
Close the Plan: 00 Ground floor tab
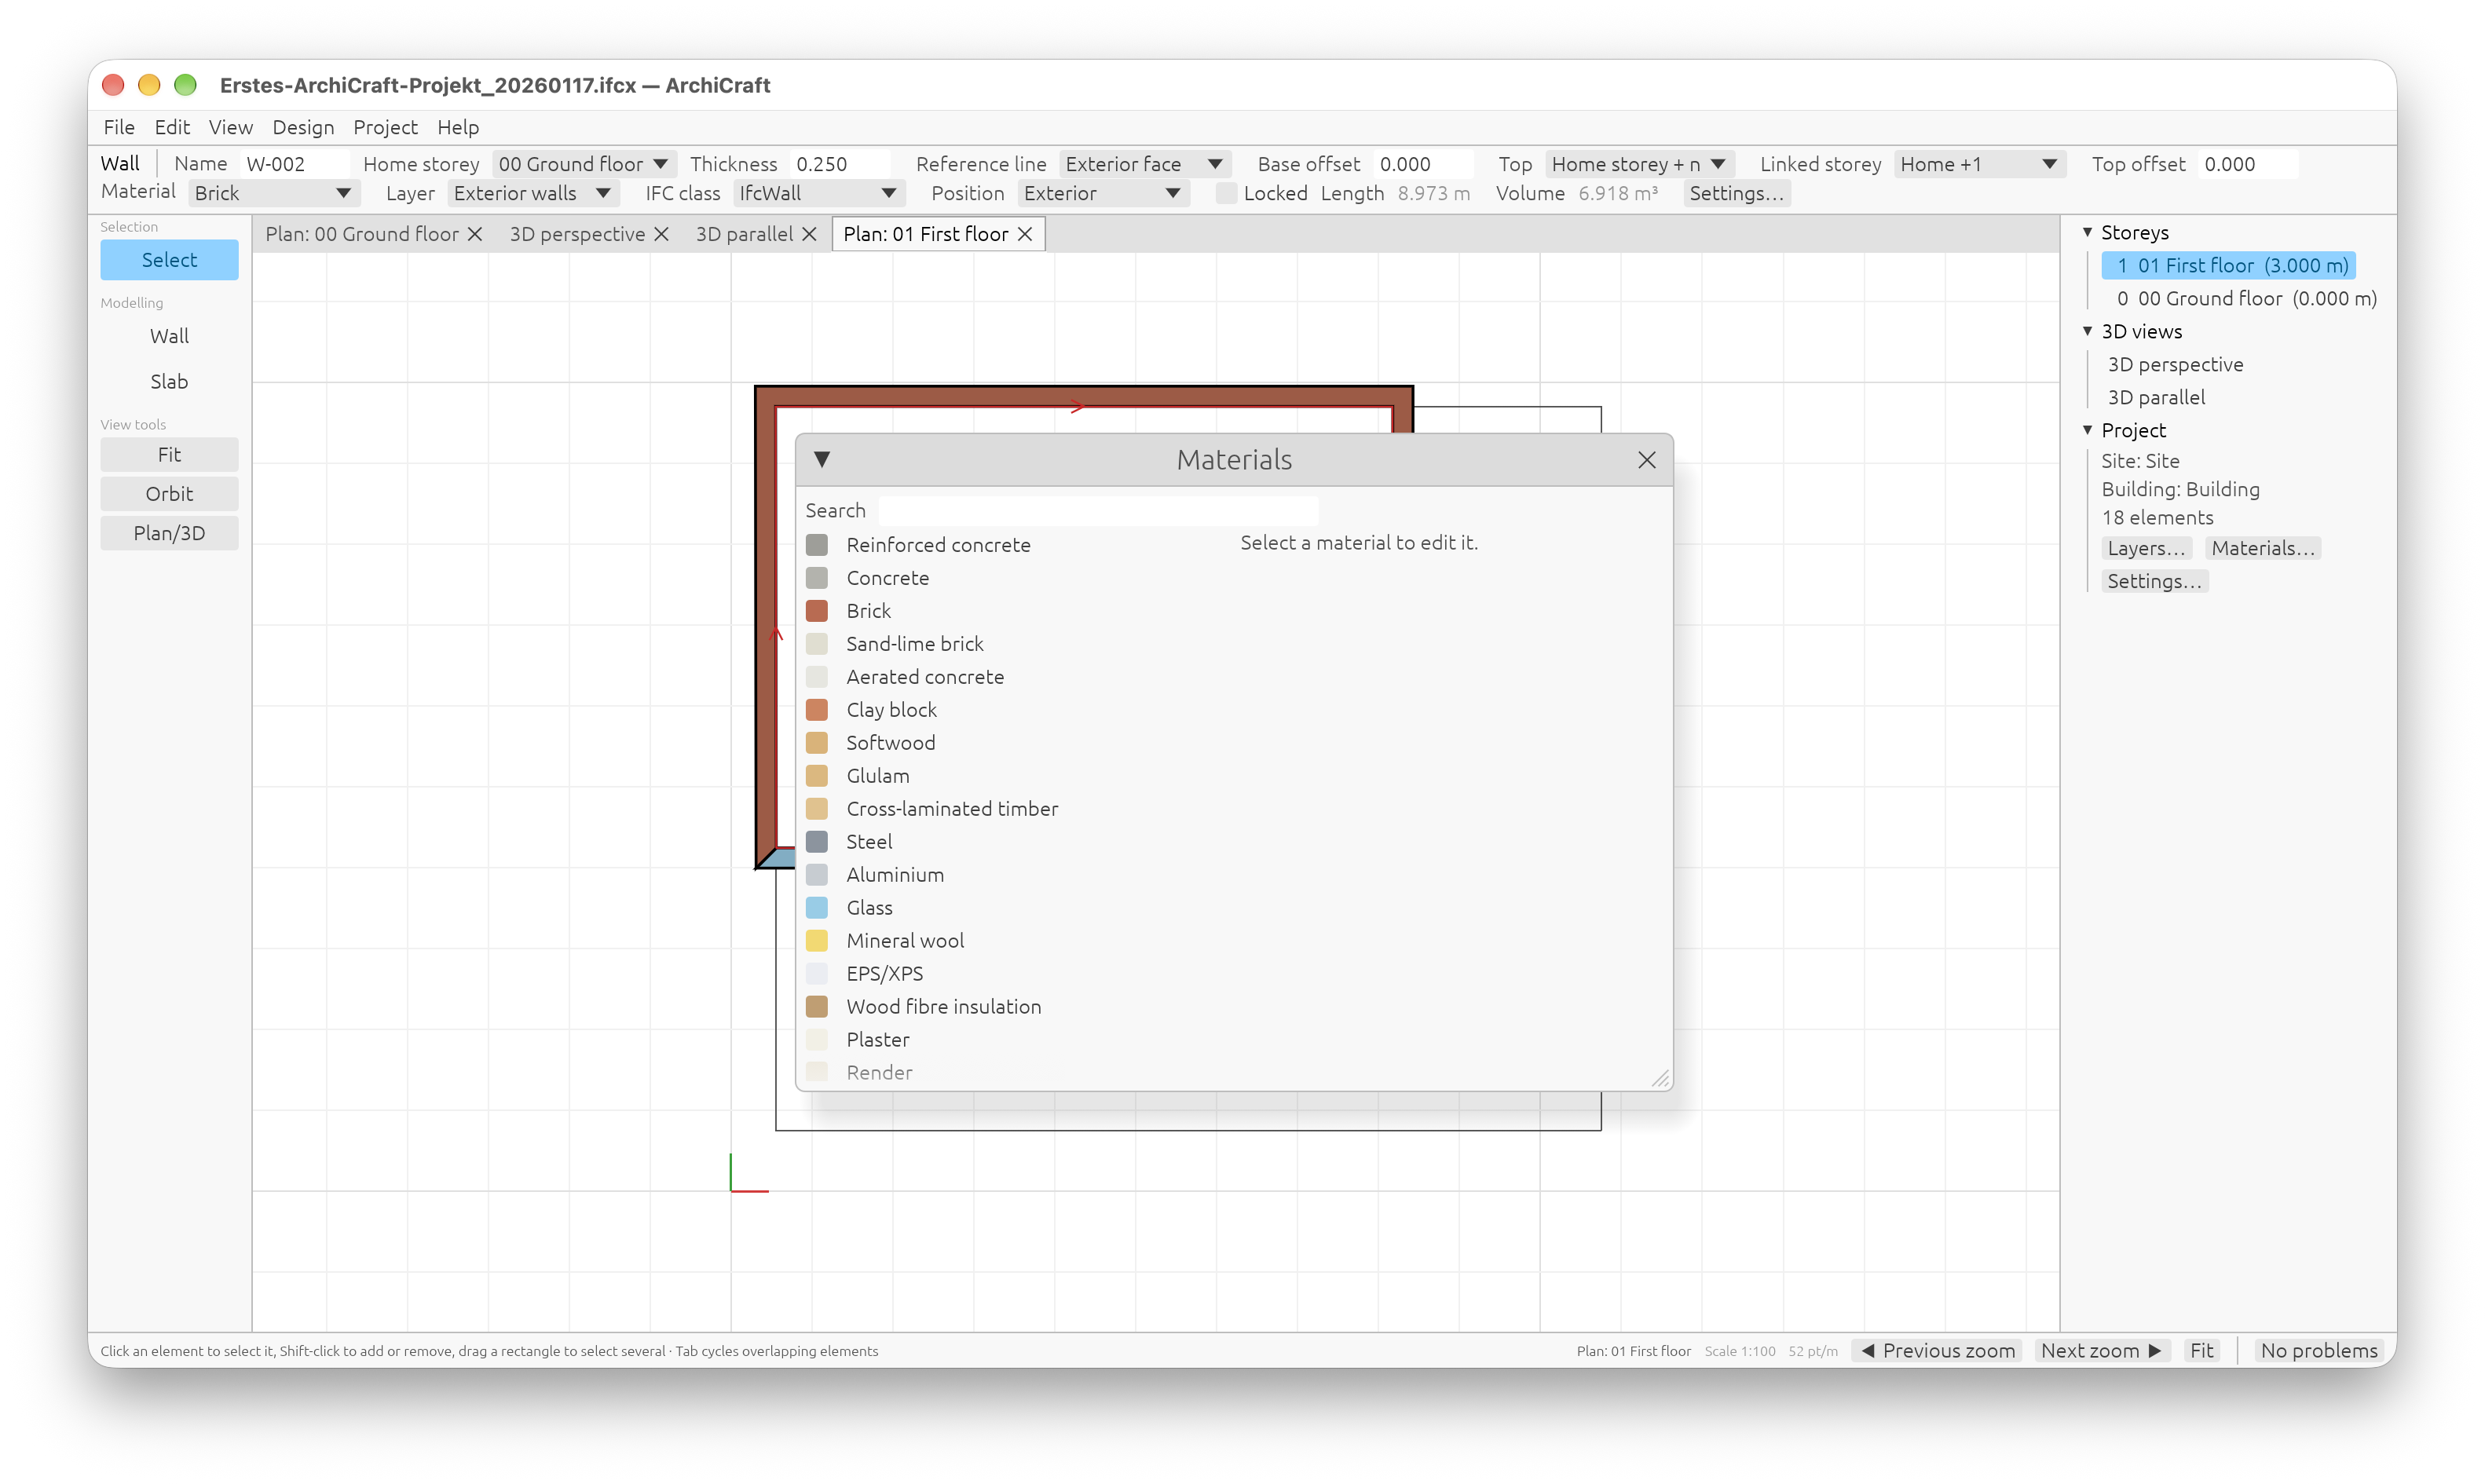(x=475, y=234)
